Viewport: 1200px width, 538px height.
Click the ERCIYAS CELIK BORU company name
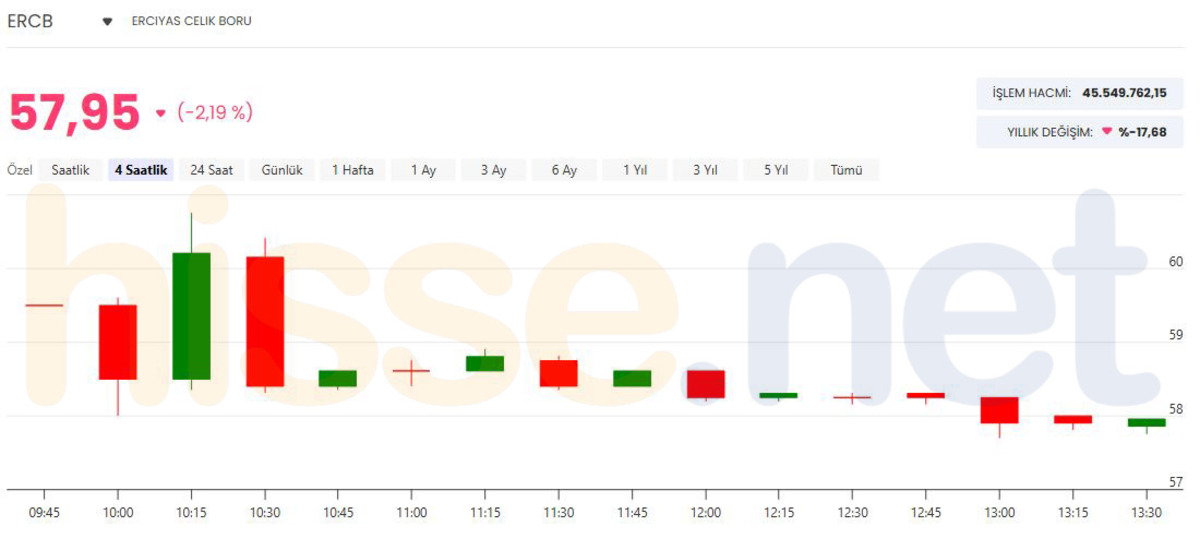[x=192, y=21]
